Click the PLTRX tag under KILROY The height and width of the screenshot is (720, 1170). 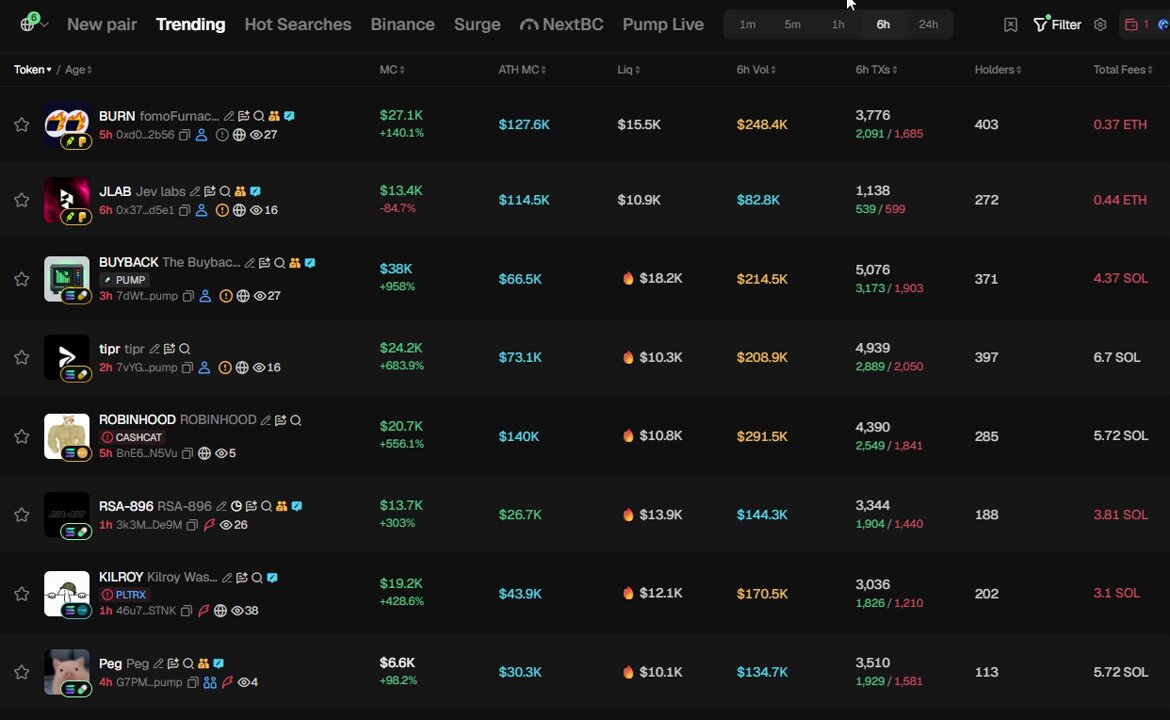125,595
